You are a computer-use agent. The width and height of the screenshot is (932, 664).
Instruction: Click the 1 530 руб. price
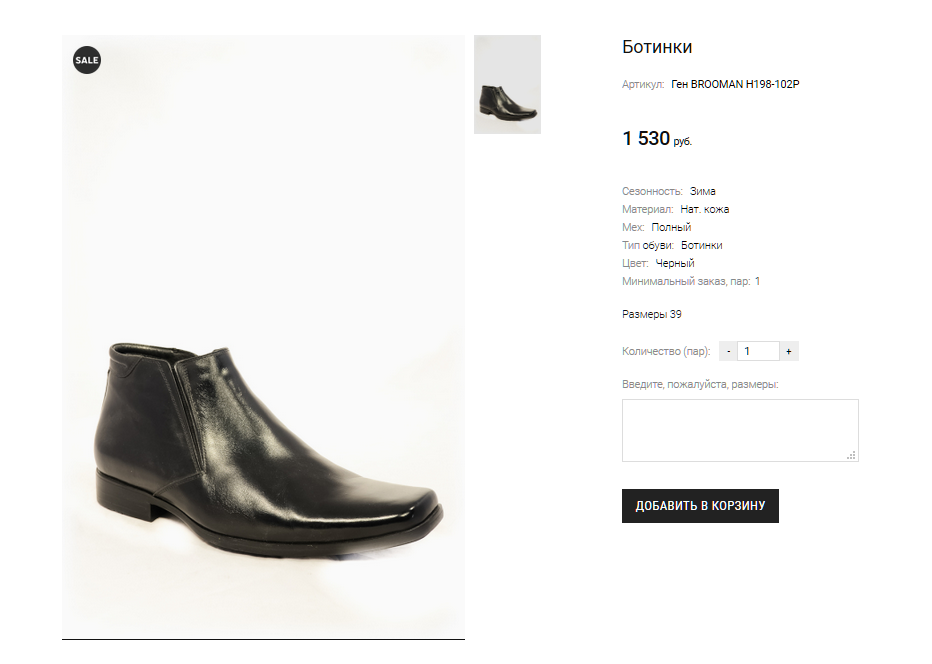tap(657, 139)
